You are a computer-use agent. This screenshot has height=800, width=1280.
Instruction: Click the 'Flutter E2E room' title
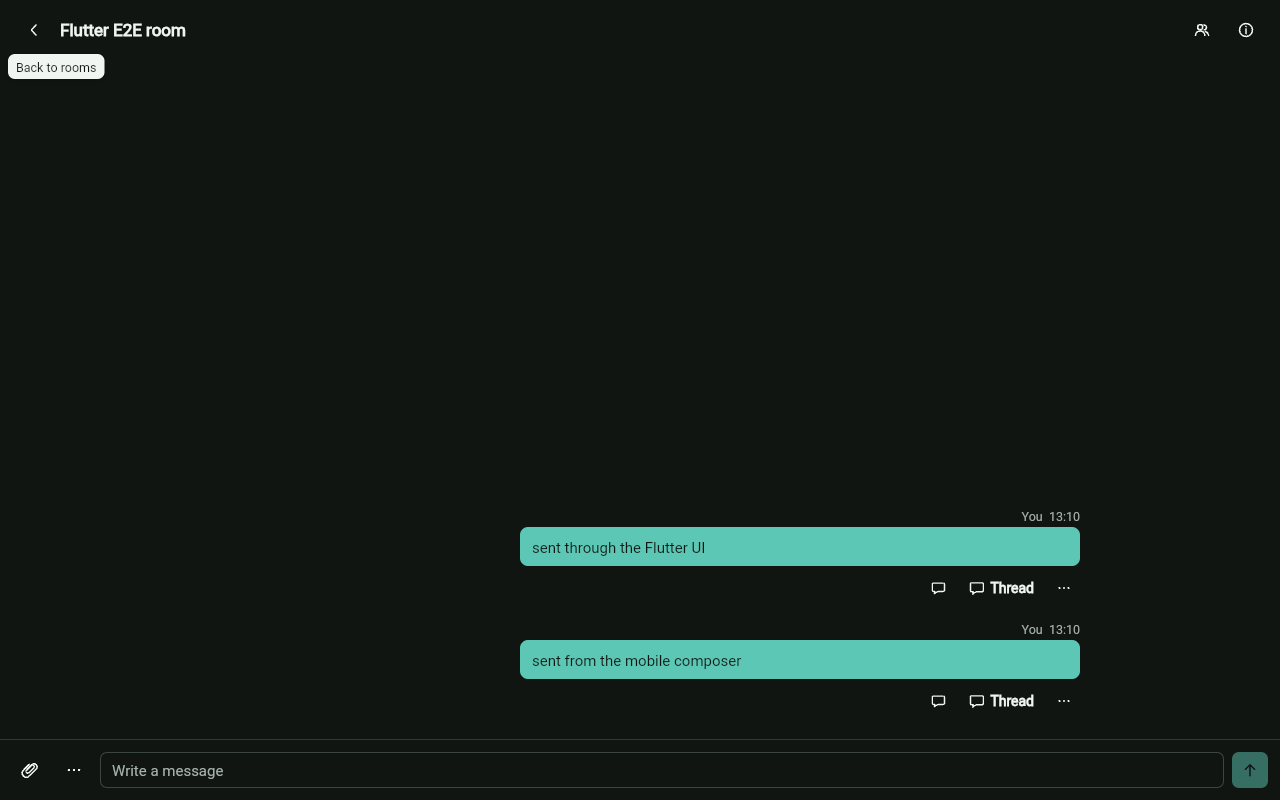point(123,30)
